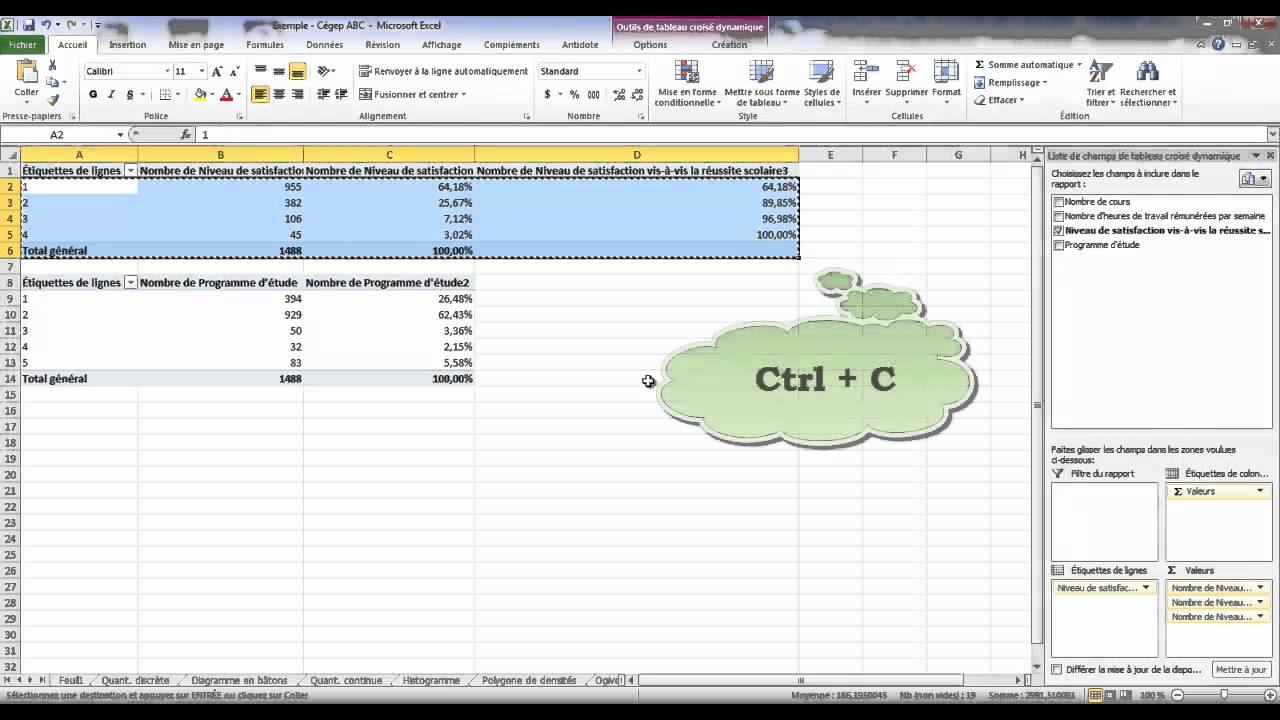This screenshot has height=720, width=1280.
Task: Open Rechercher et sélectionner
Action: pos(1148,84)
